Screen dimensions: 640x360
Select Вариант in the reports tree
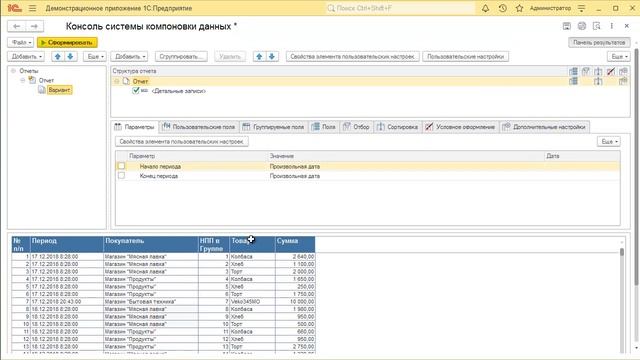point(60,90)
